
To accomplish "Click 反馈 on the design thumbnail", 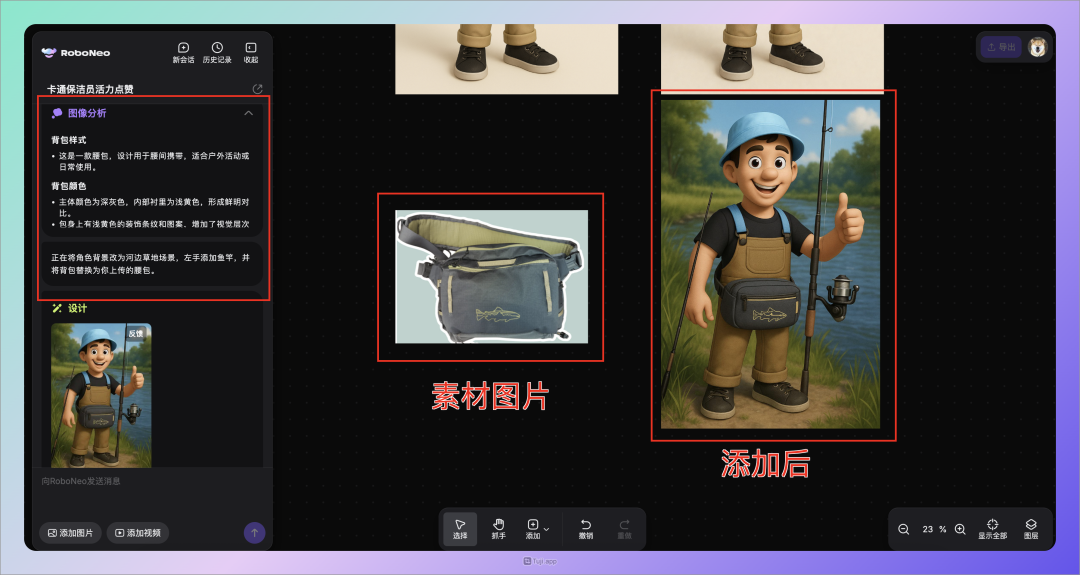I will point(136,333).
